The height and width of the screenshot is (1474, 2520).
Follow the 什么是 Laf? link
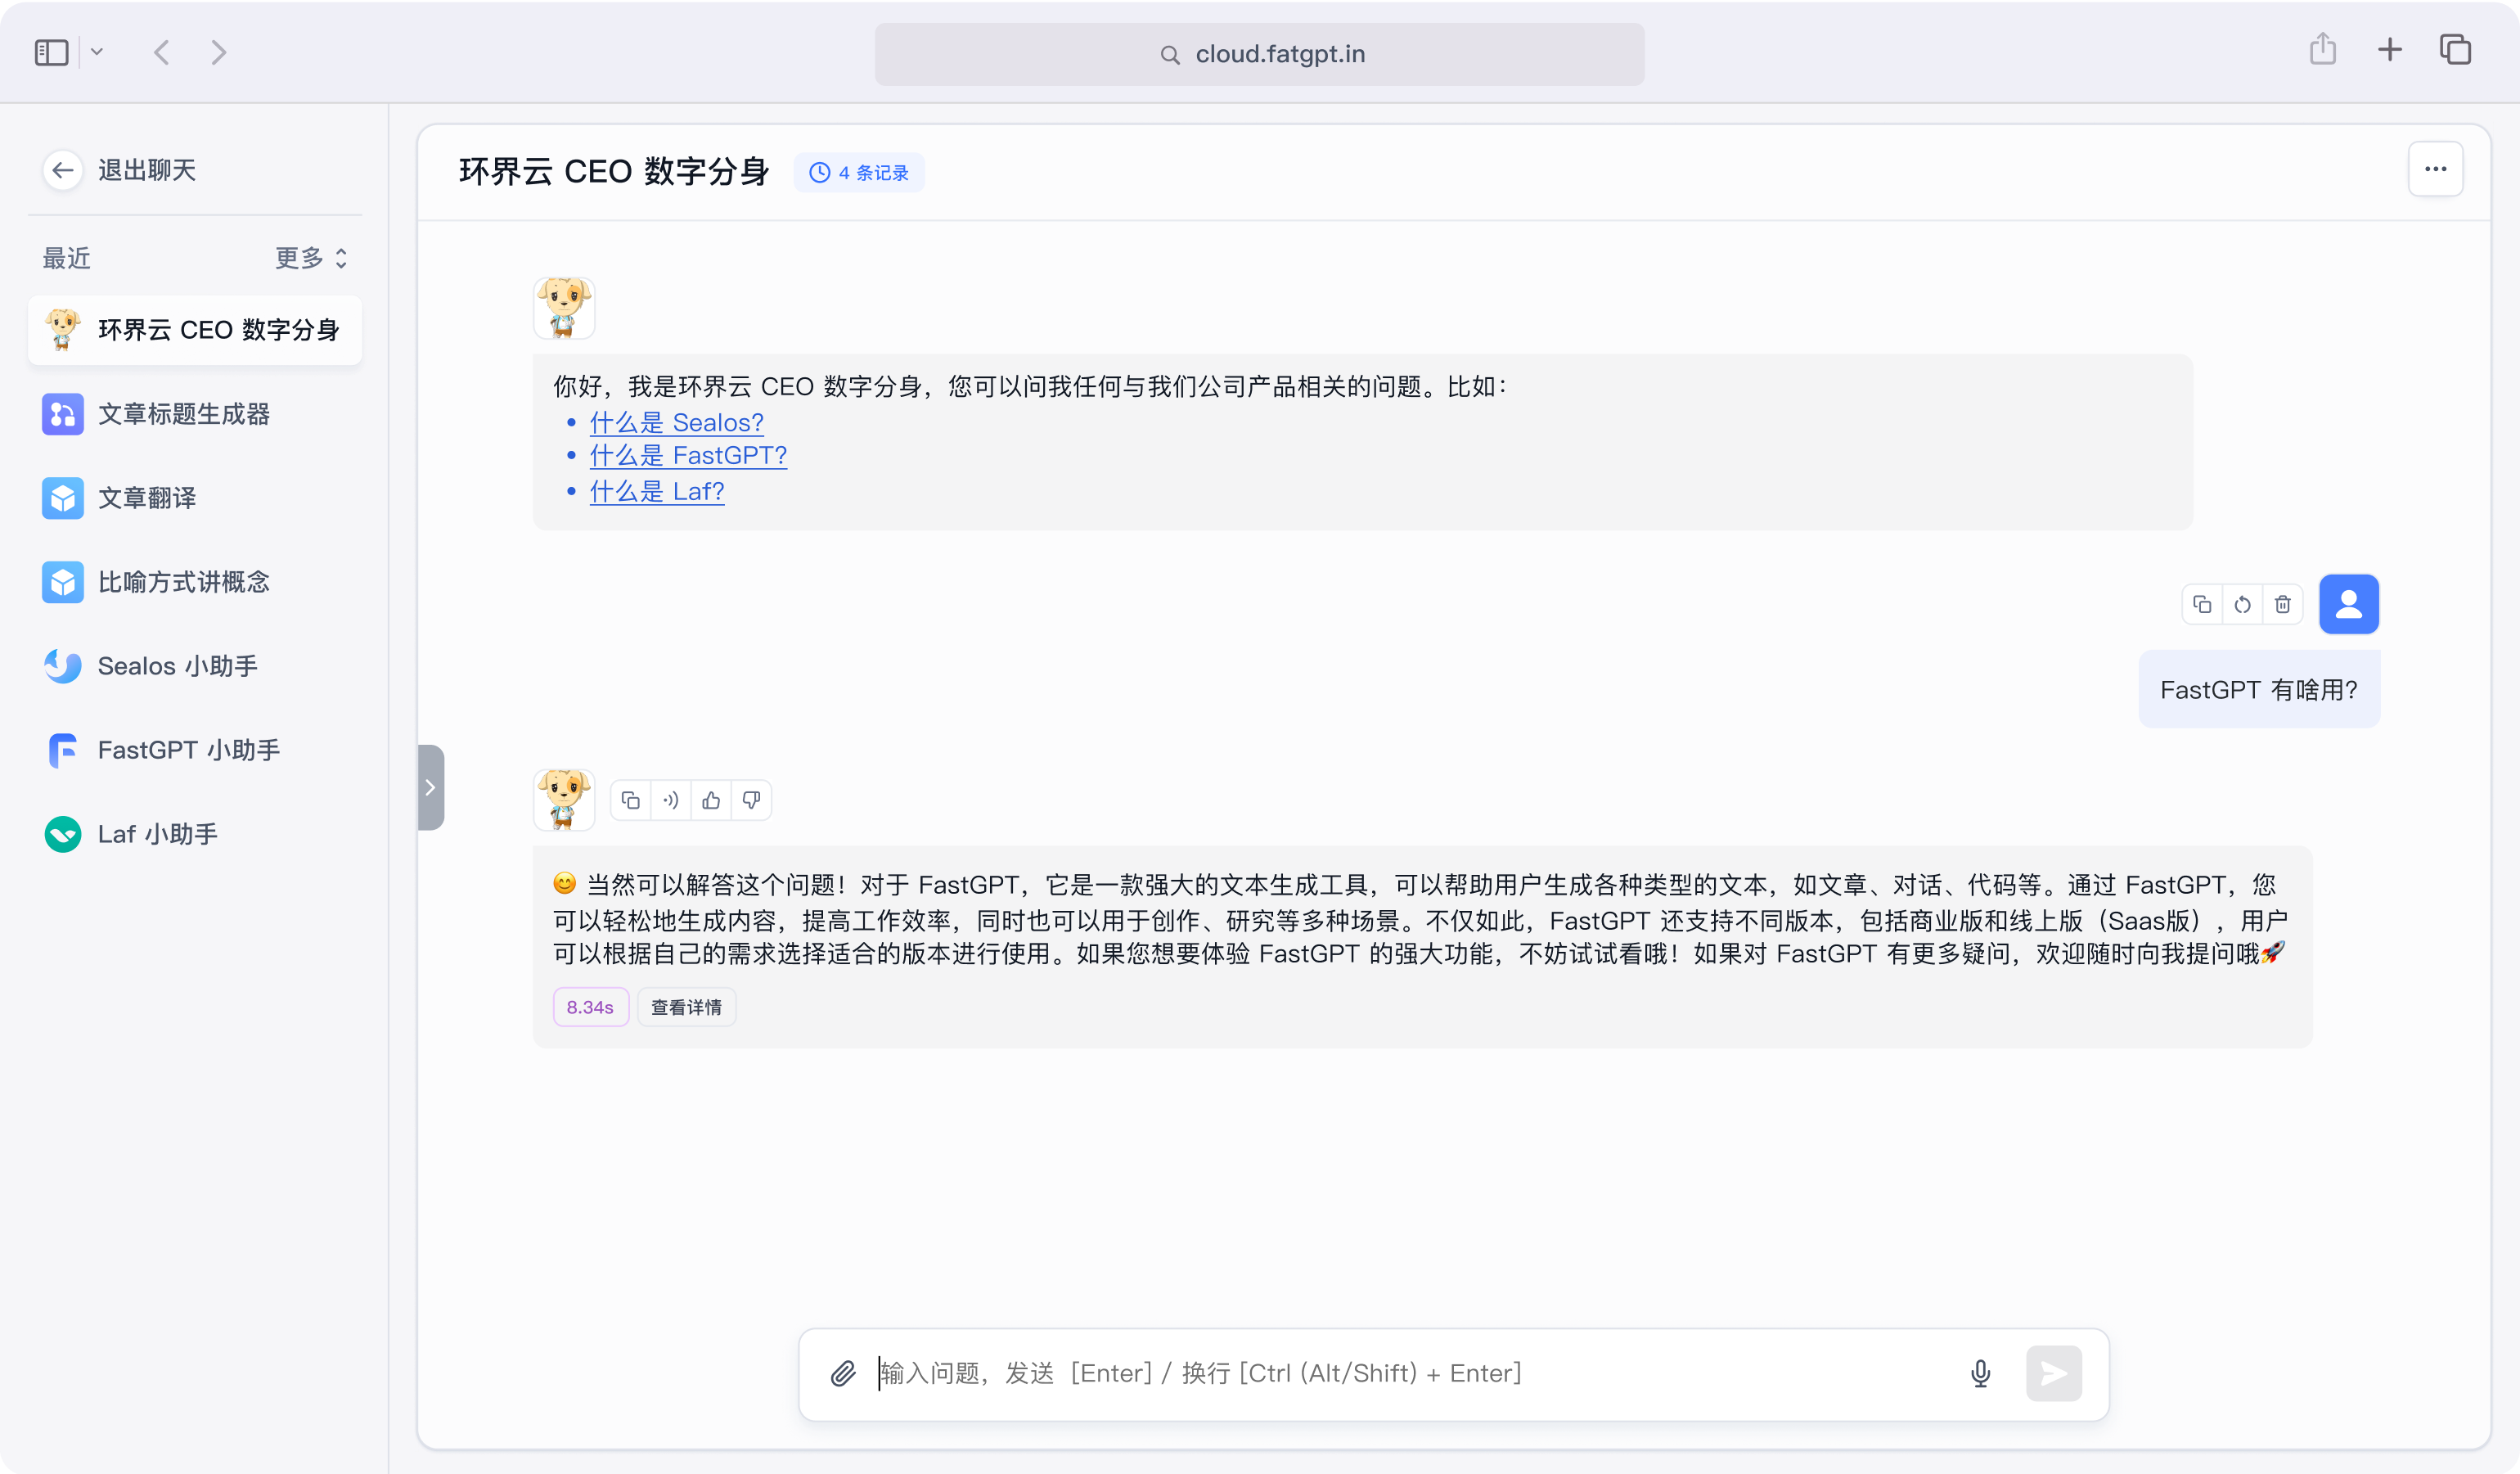pos(657,492)
